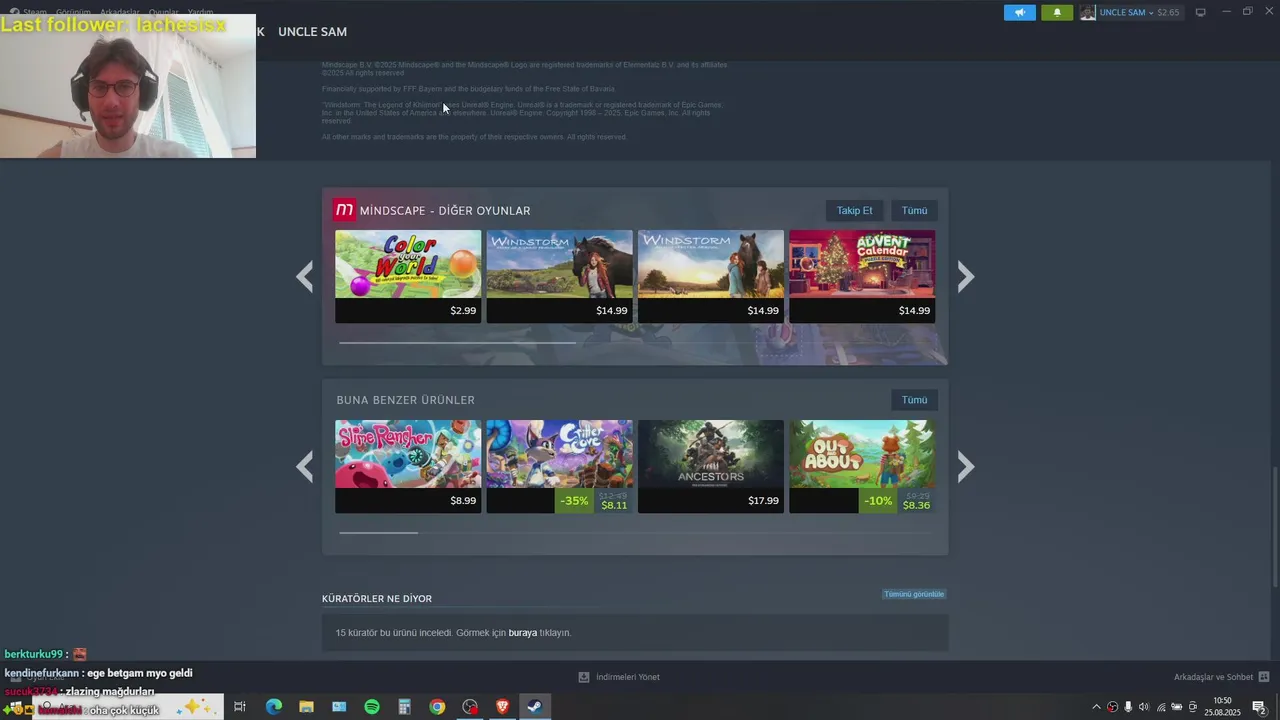Show previous similar products with left arrow

click(305, 466)
